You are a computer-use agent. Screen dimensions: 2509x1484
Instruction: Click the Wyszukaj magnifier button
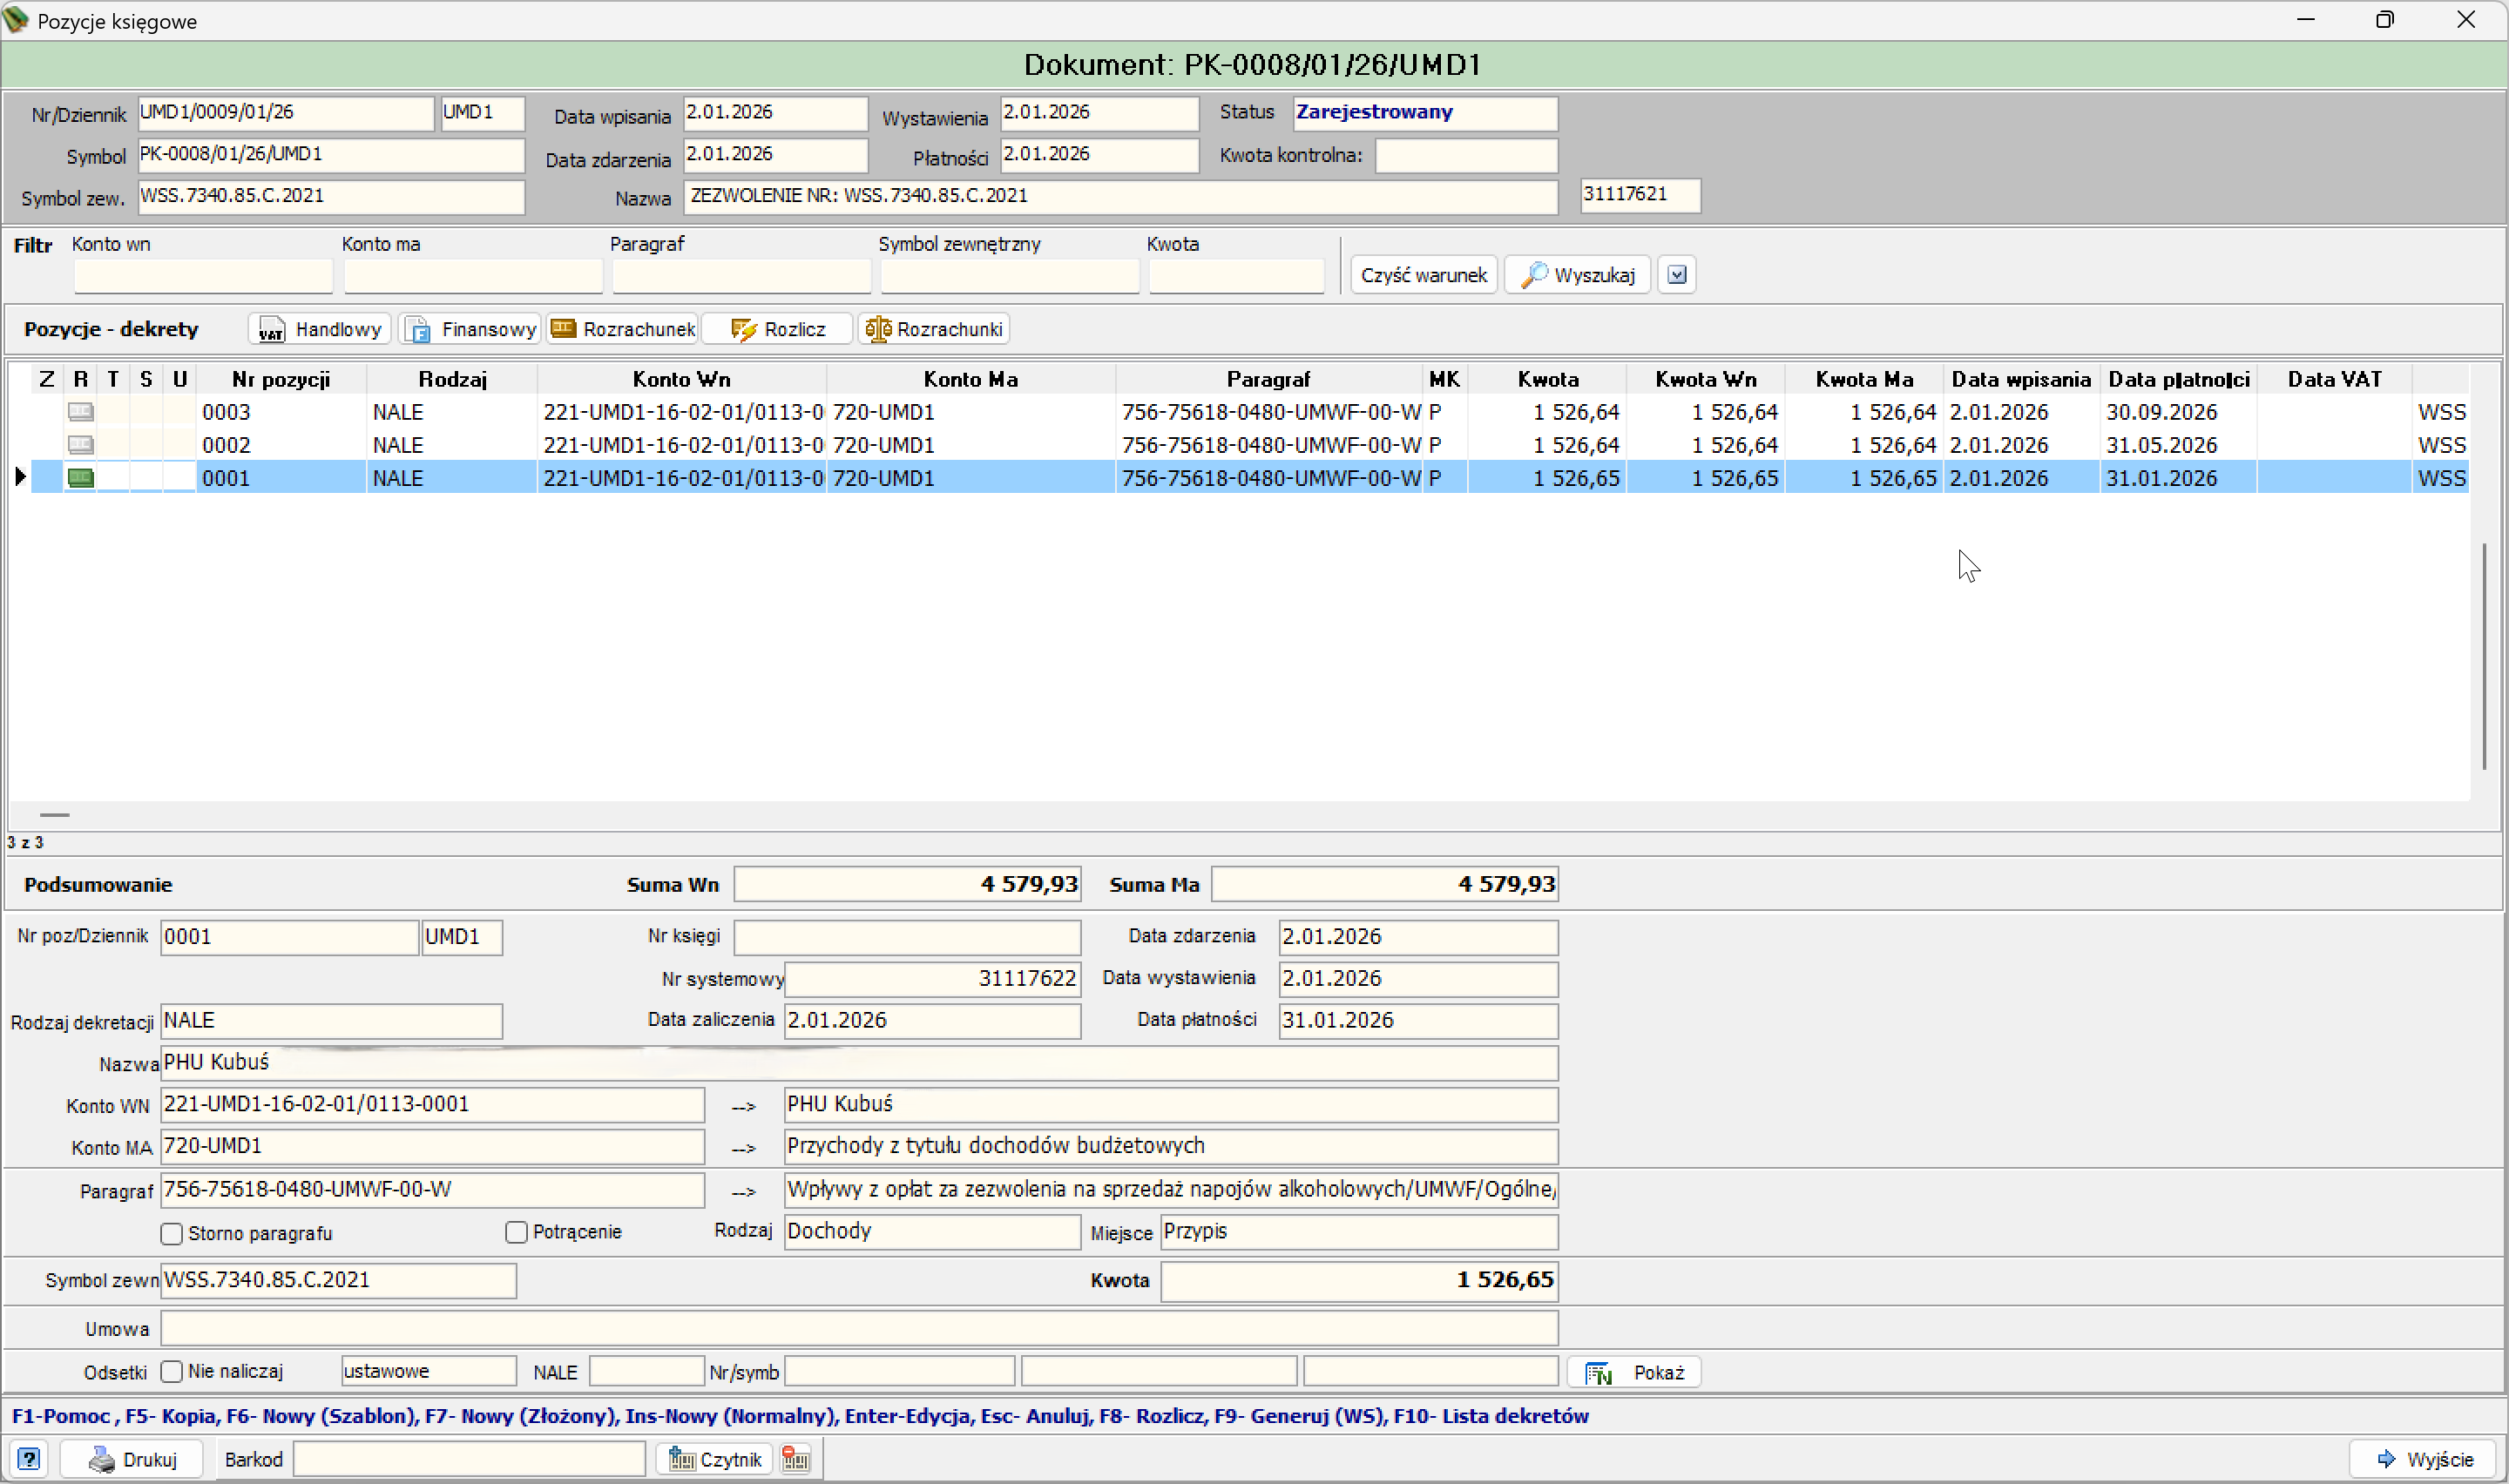[x=1576, y=275]
